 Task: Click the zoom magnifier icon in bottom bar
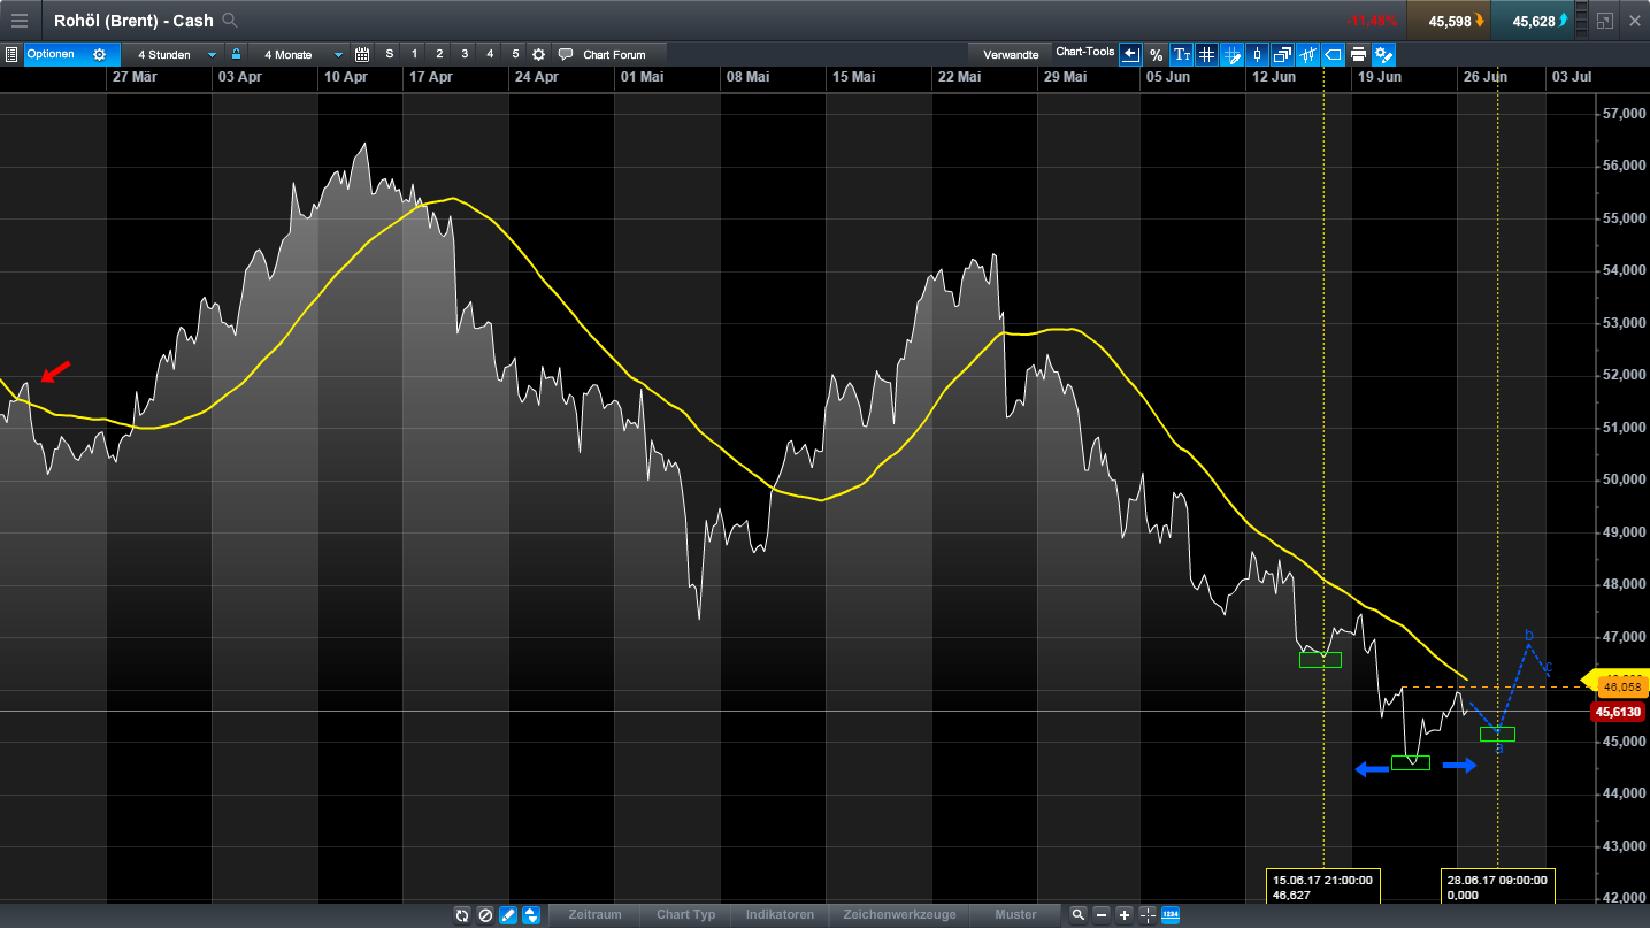pos(1078,914)
